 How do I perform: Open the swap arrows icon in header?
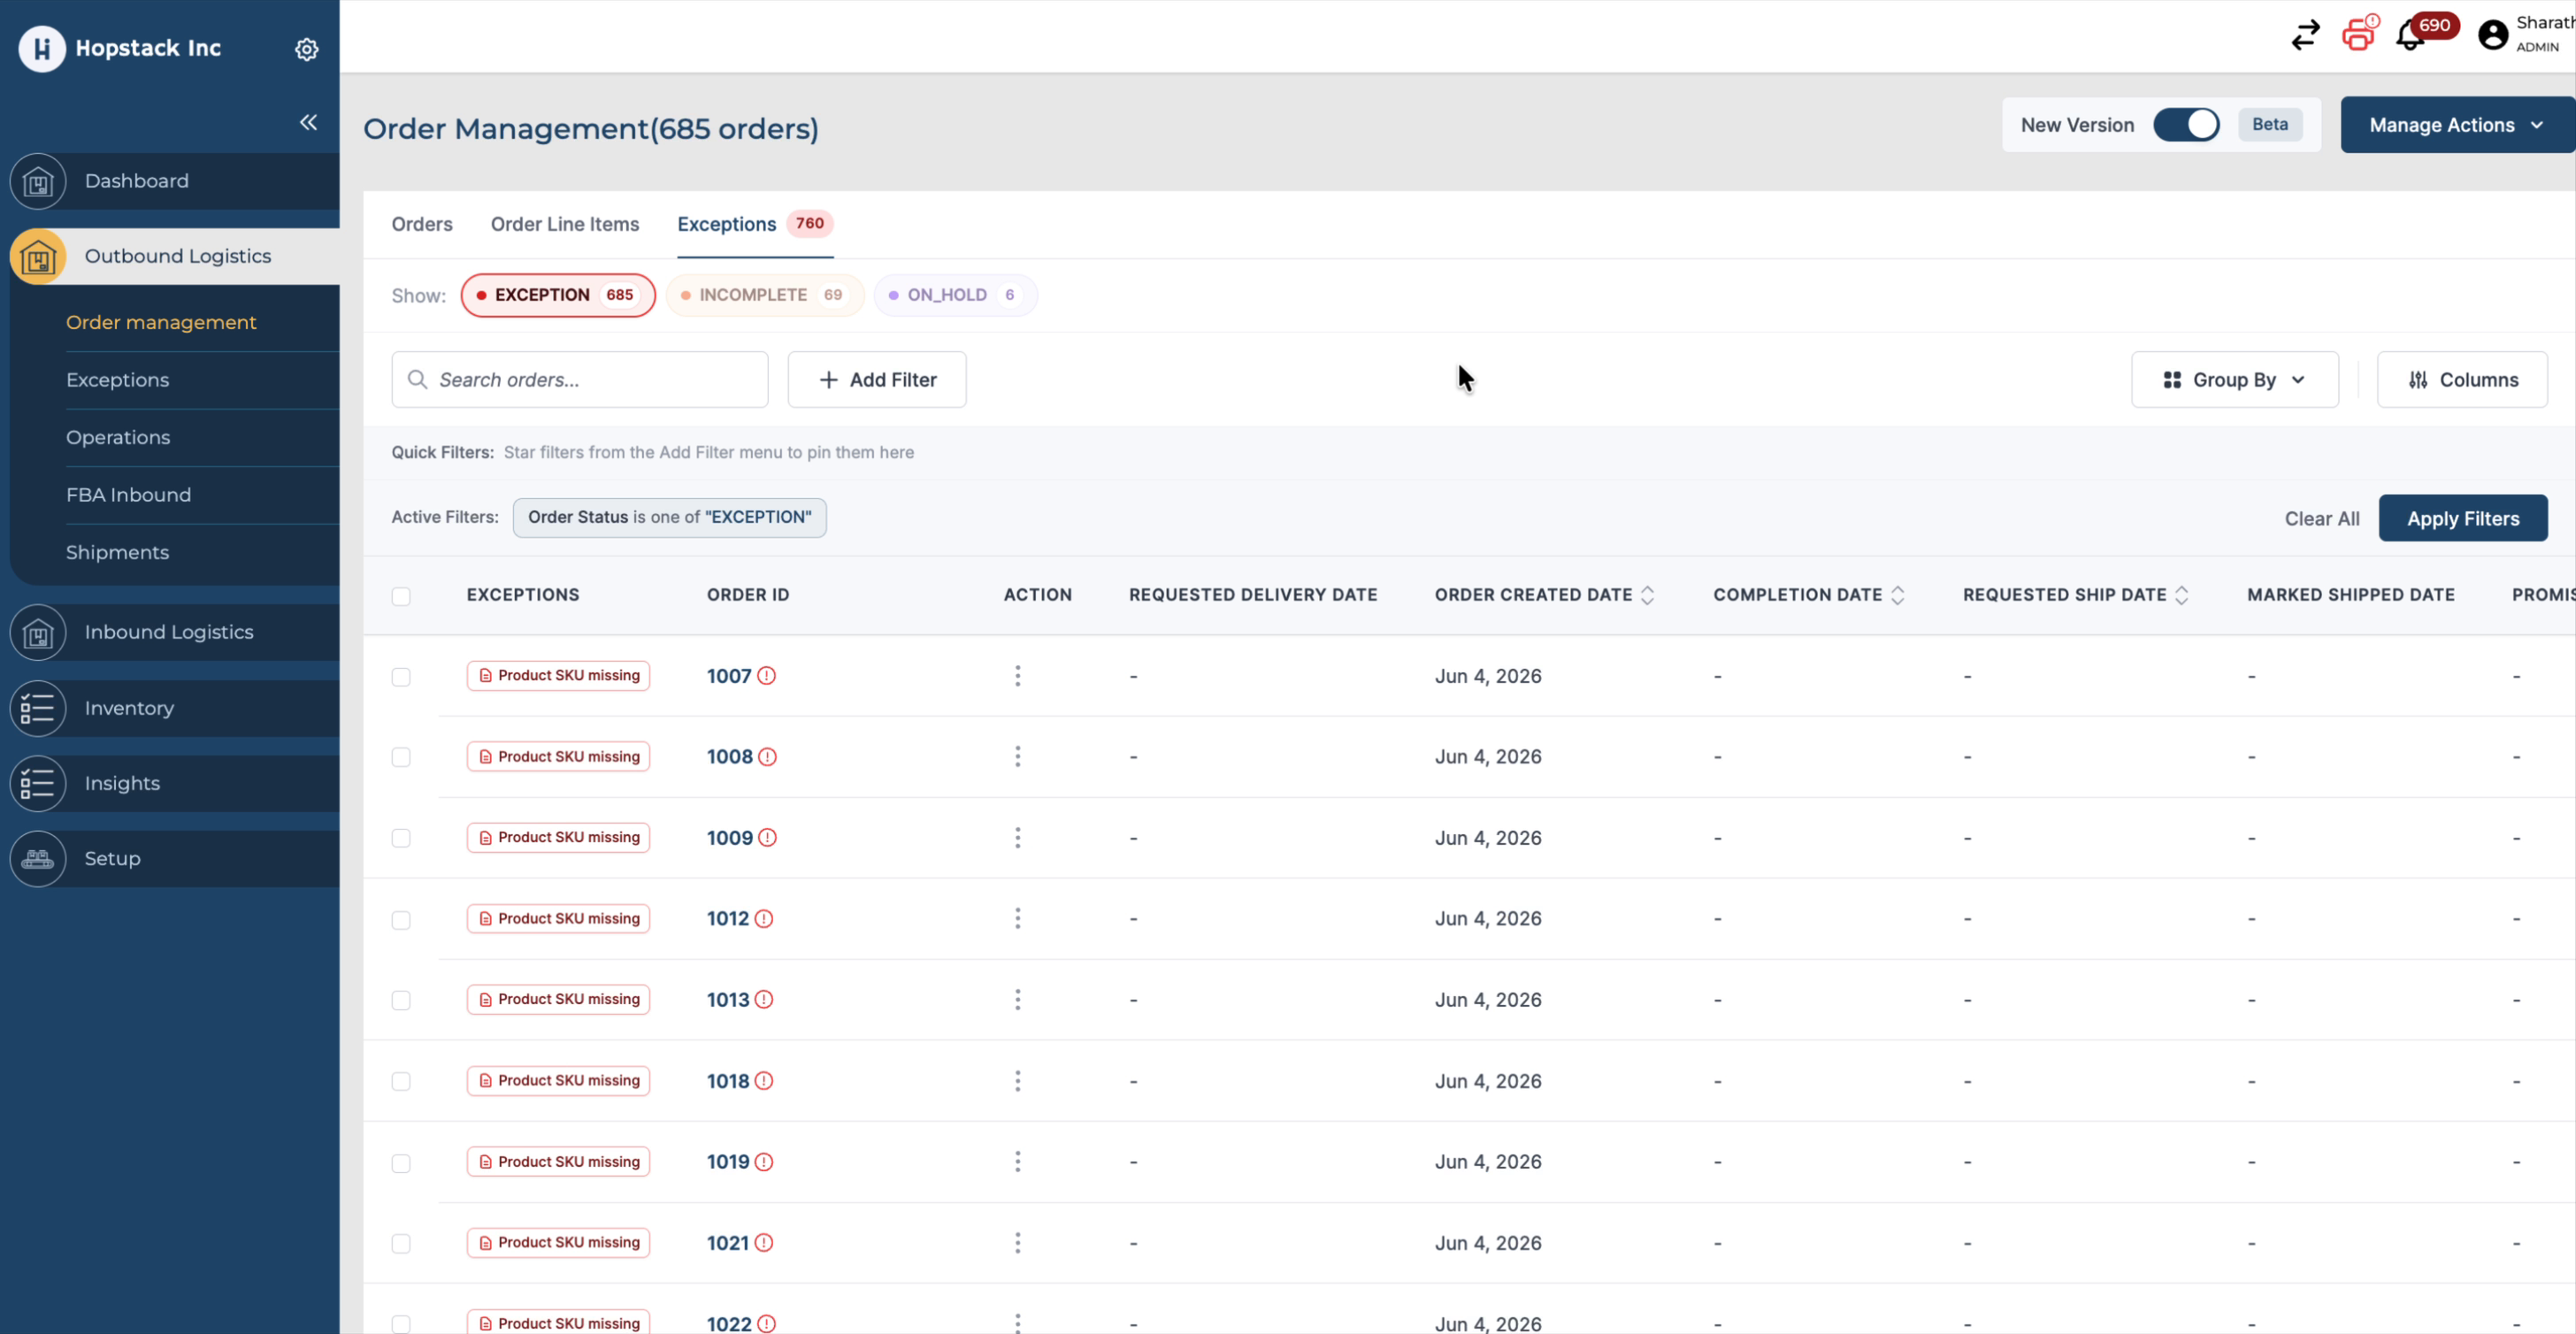click(2305, 35)
